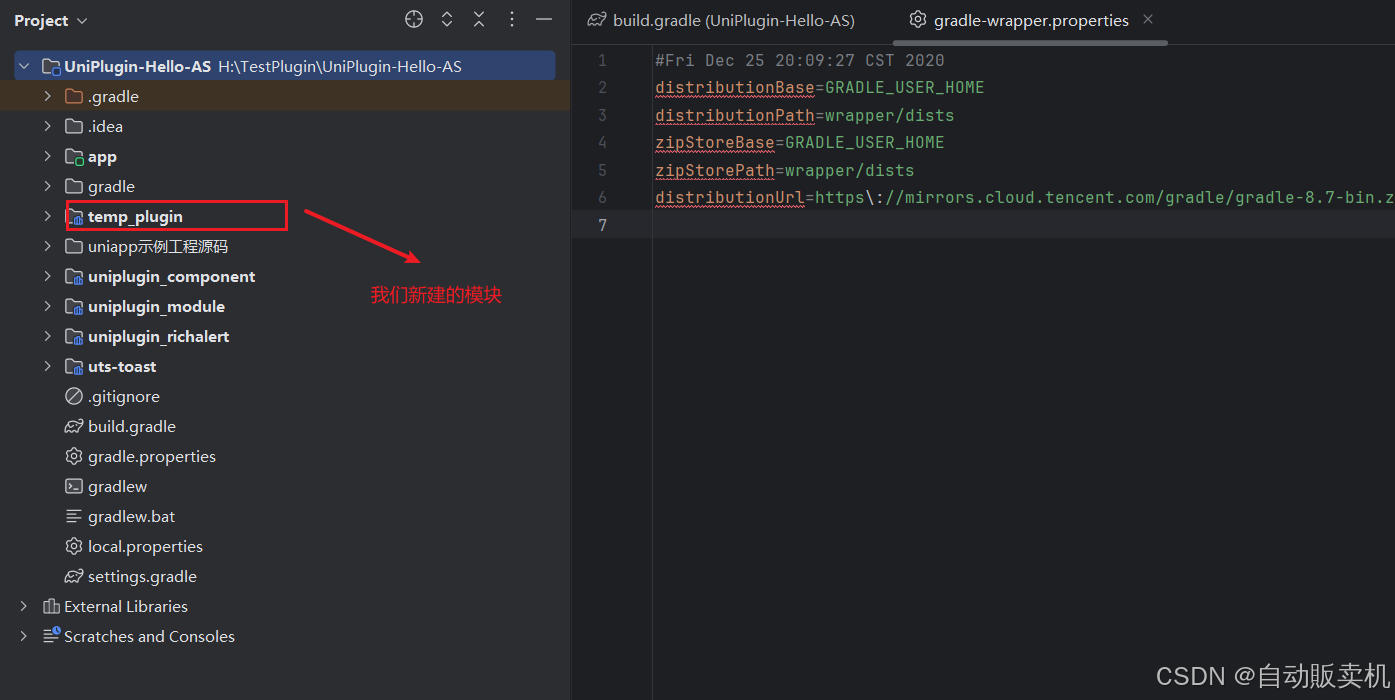Click the build.gradle elephant icon in tree
1395x700 pixels.
[x=74, y=427]
